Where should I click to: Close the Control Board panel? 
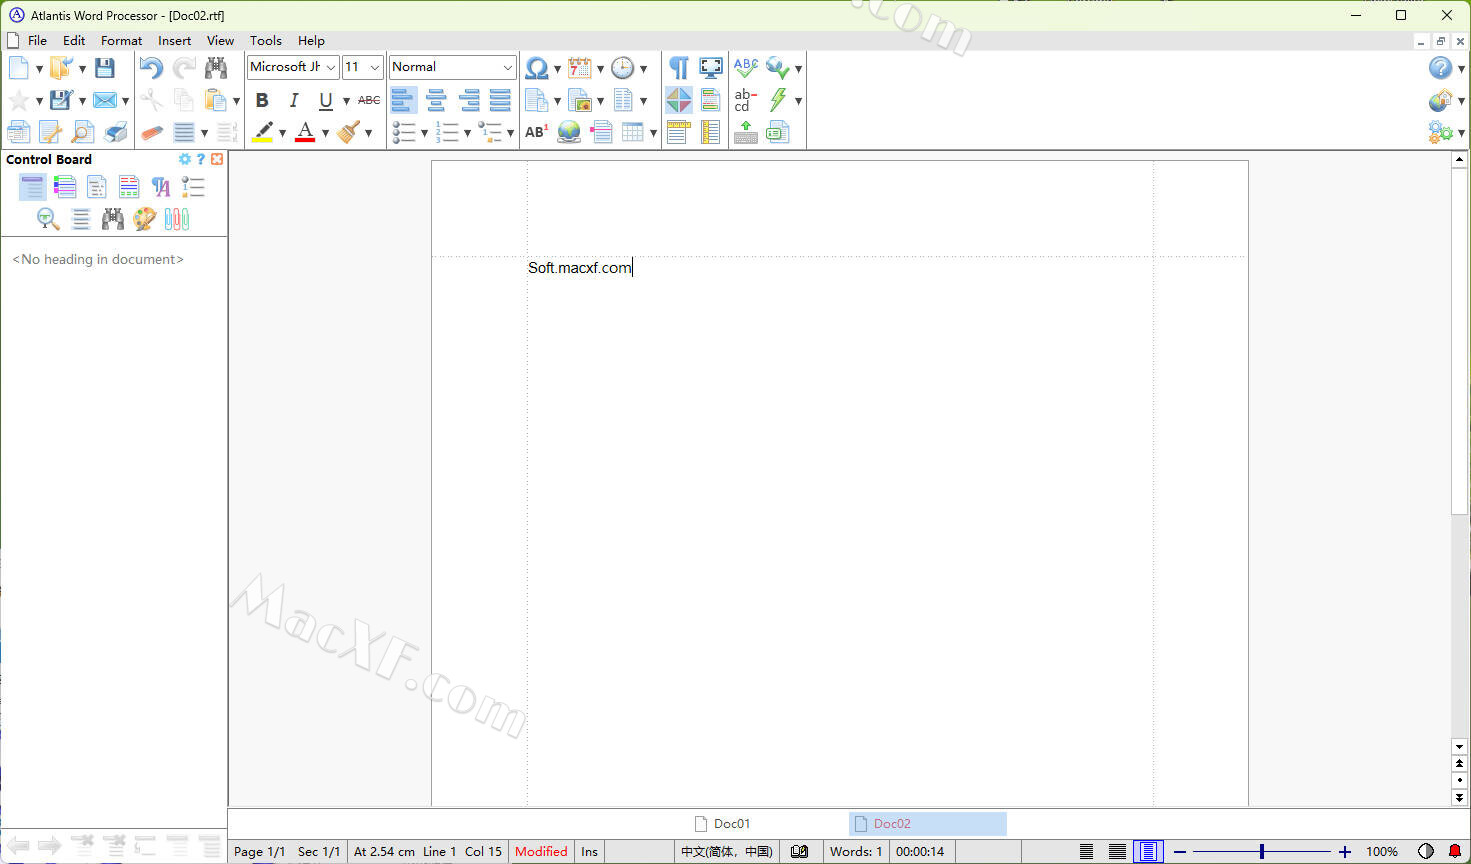tap(217, 159)
